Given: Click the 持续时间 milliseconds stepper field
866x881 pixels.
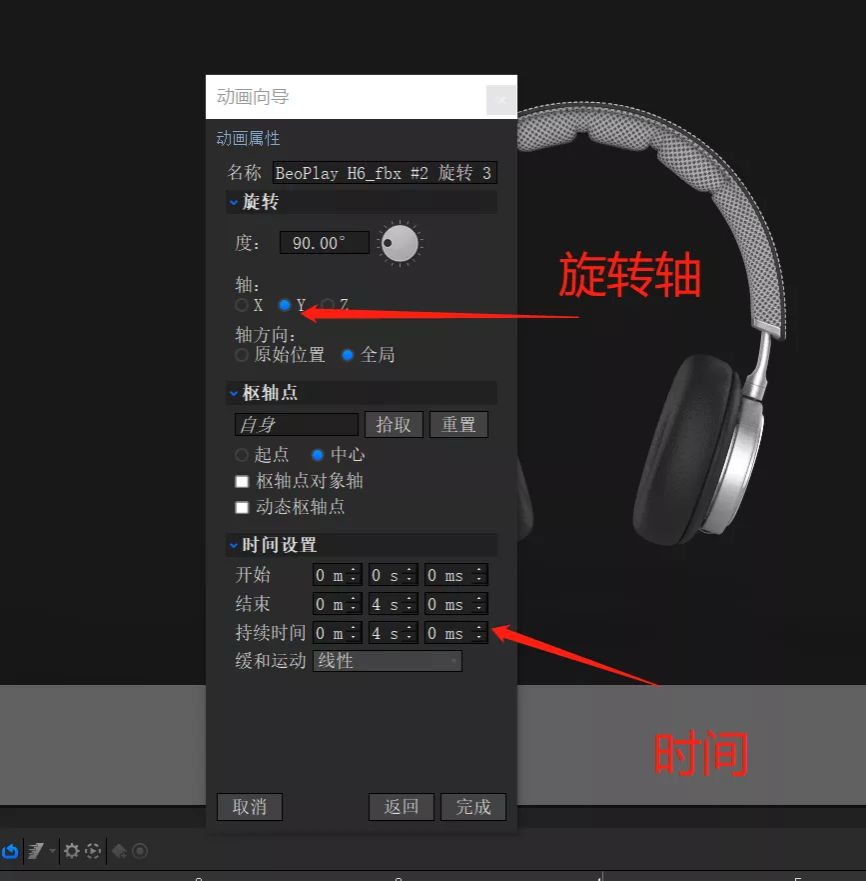Looking at the screenshot, I should [x=456, y=633].
